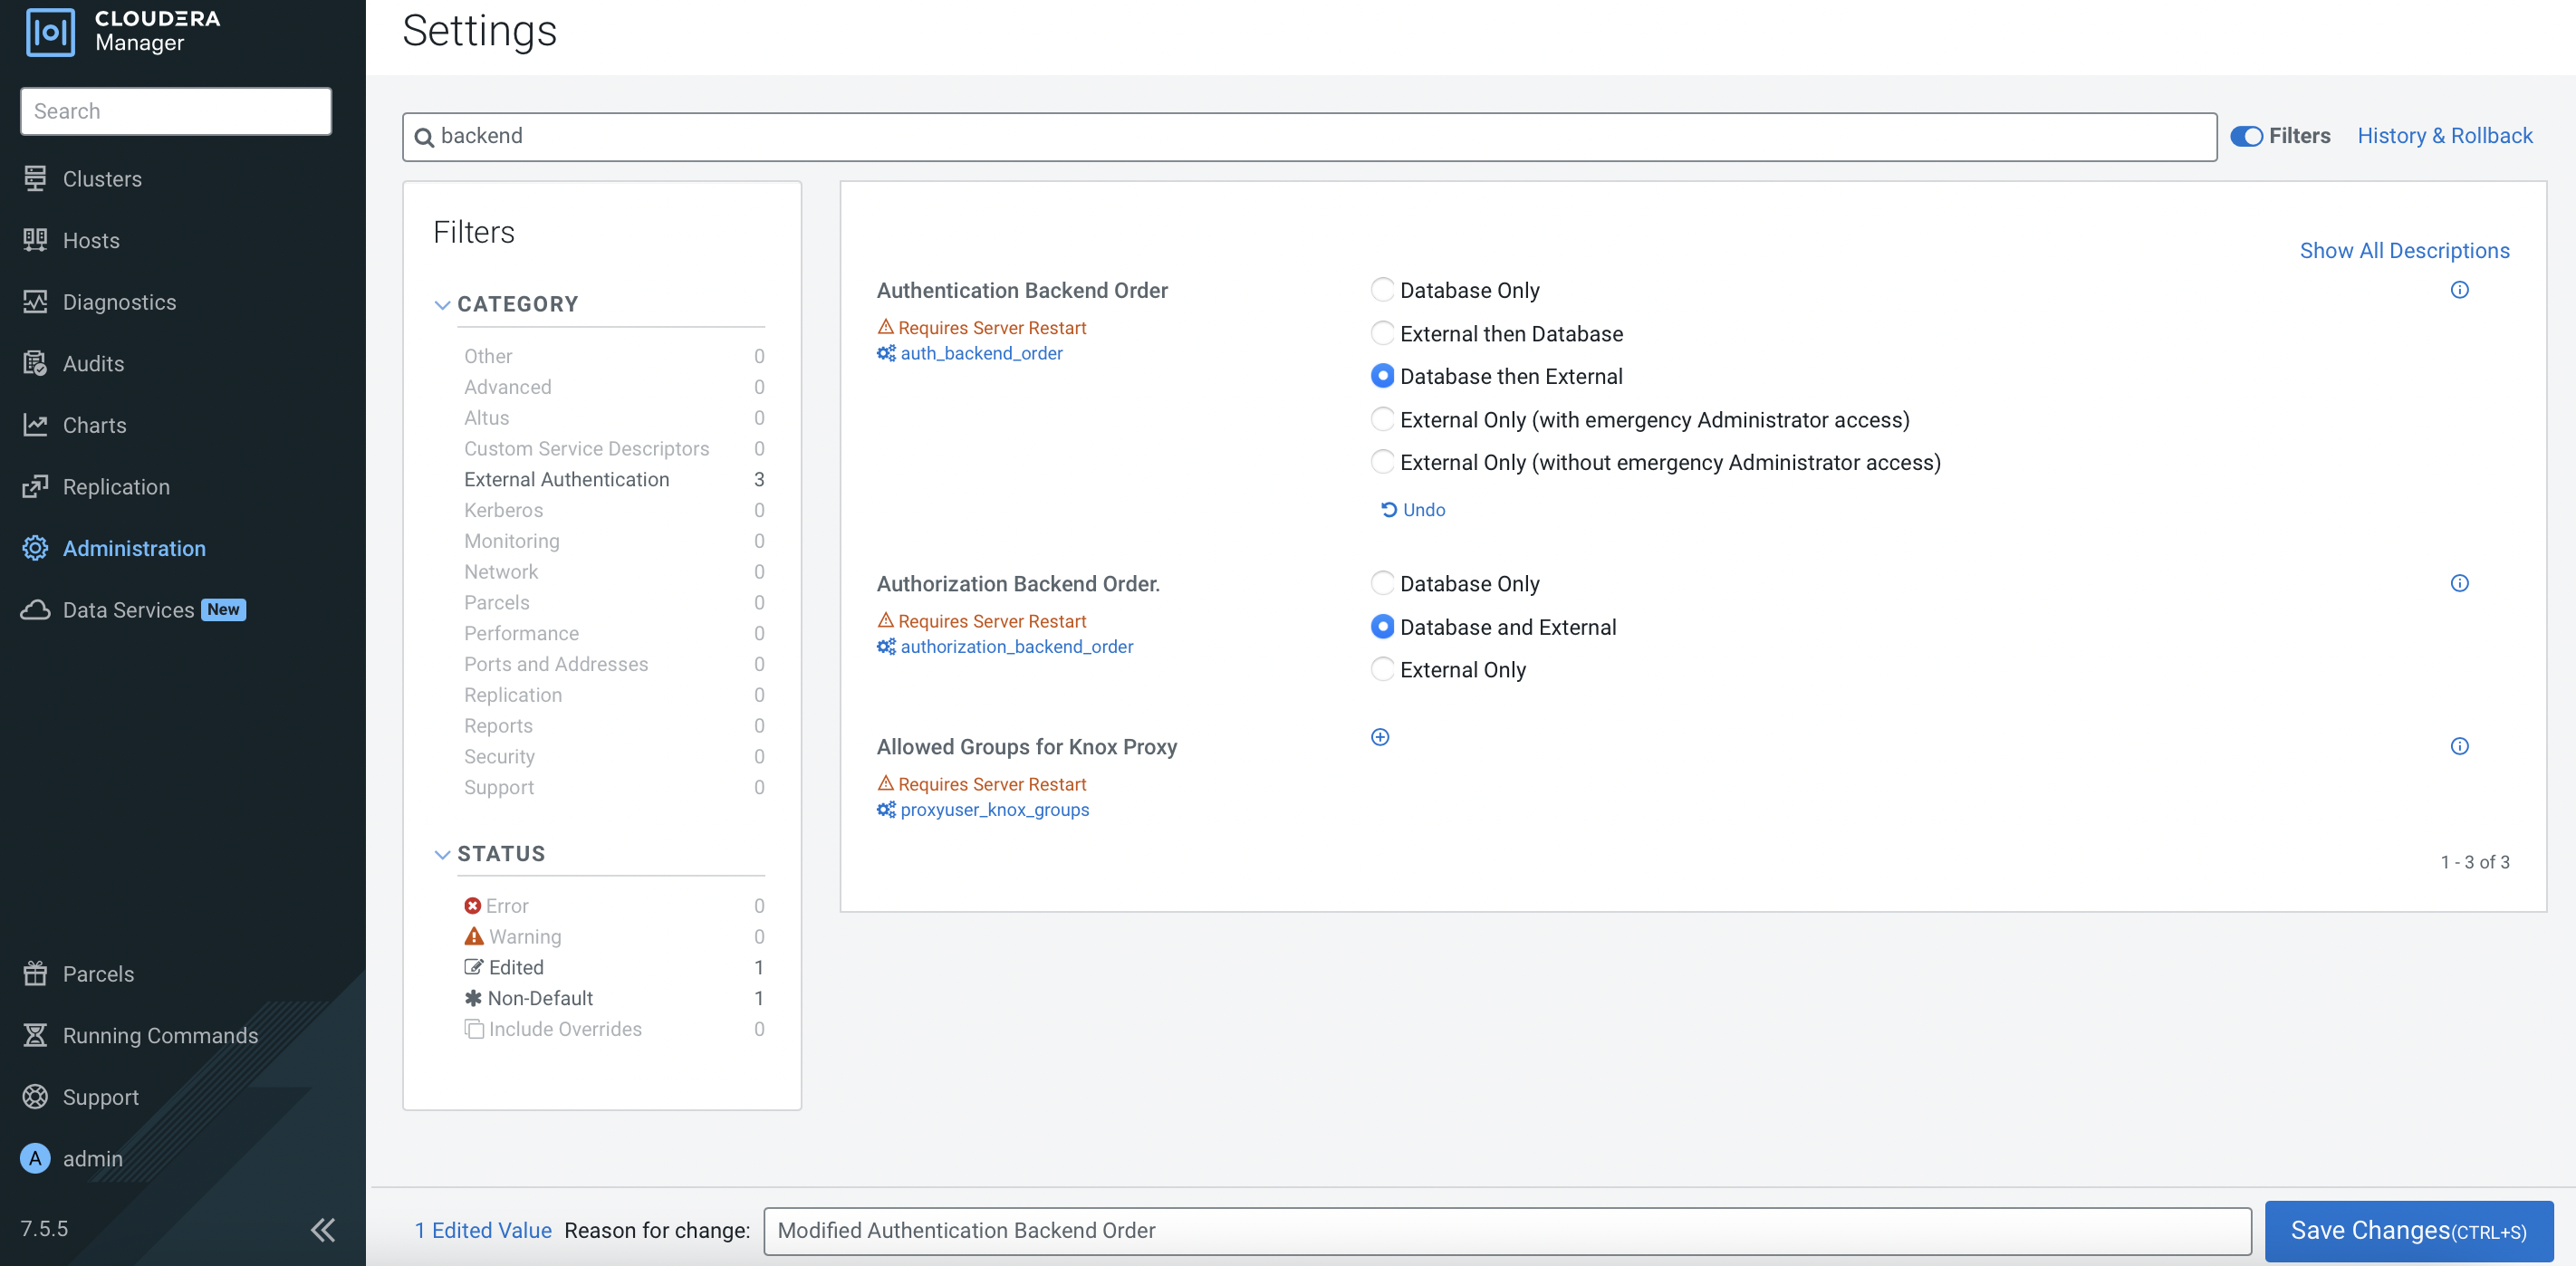Filter by External Authentication category
The width and height of the screenshot is (2576, 1266).
[566, 479]
